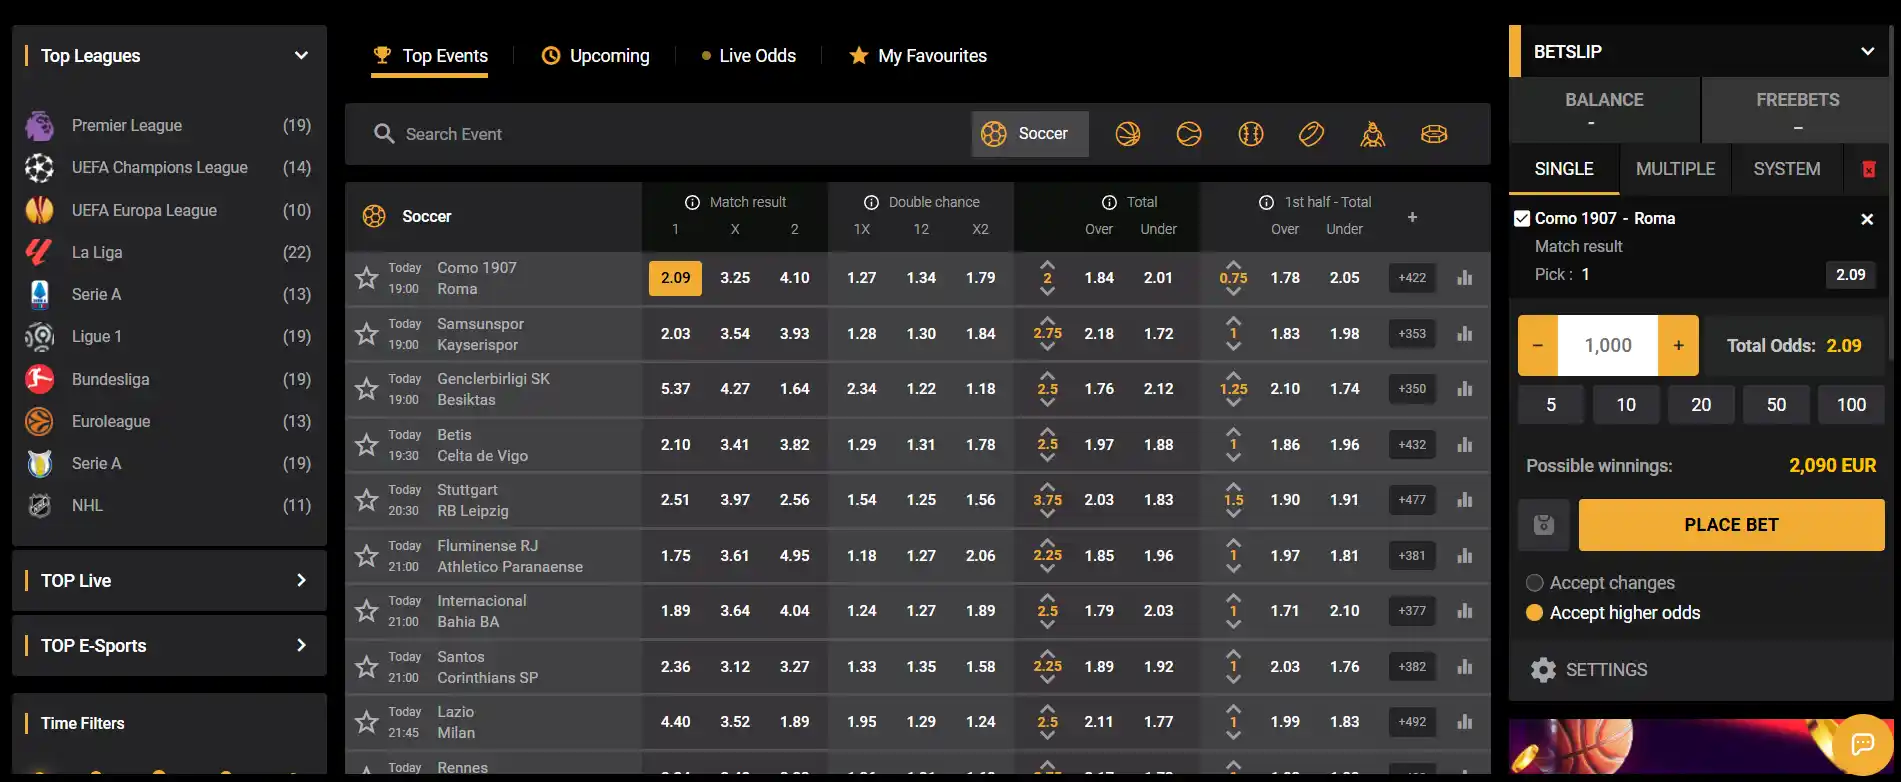
Task: Favourite the Genclerbirligi SK vs Besiktas match
Action: pos(367,389)
